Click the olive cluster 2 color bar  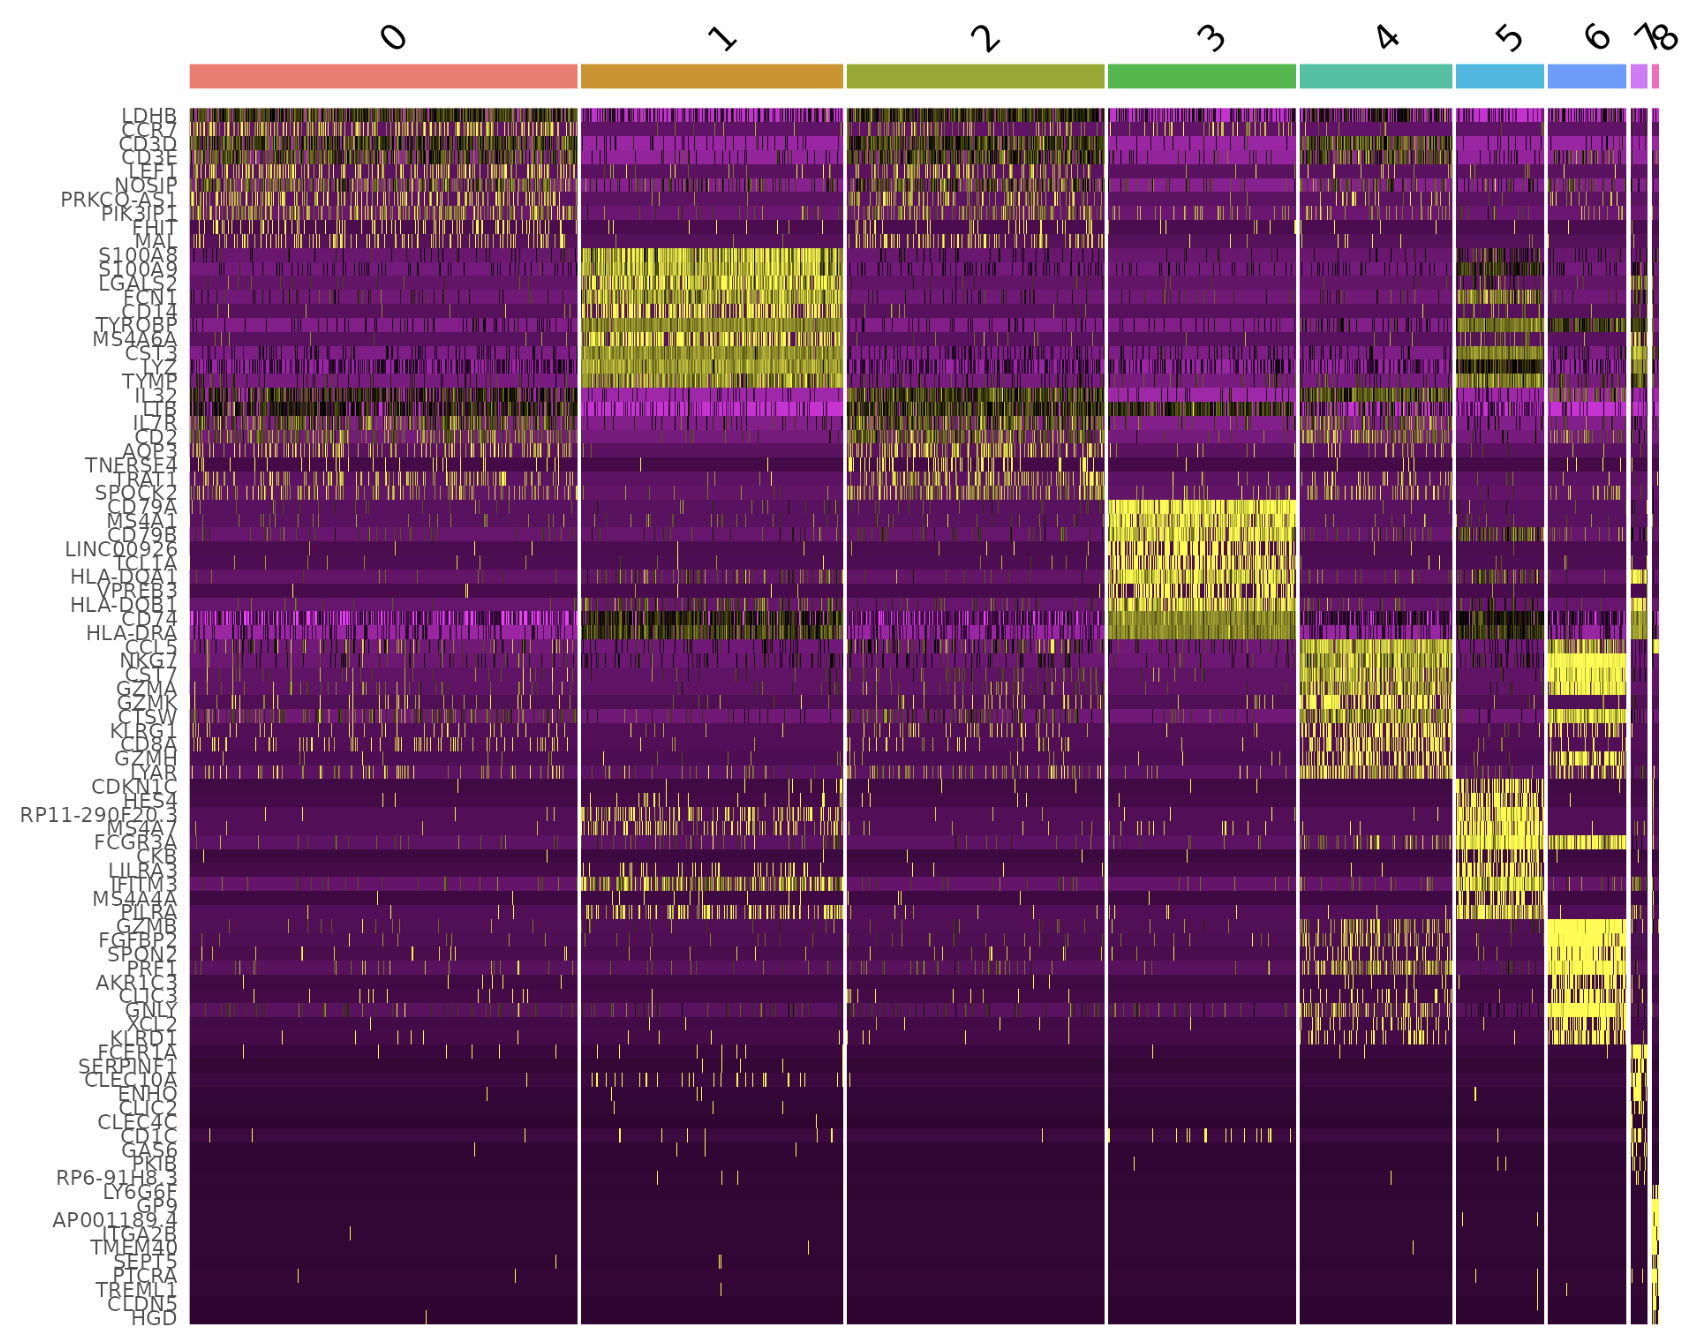click(x=976, y=76)
